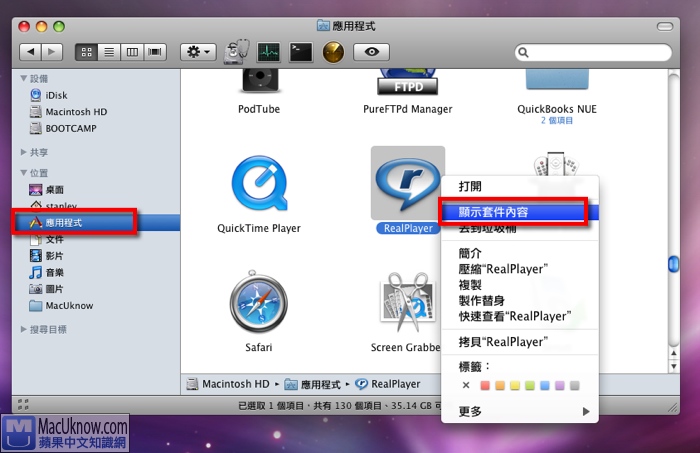This screenshot has height=453, width=700.
Task: Click the Quick Look eye button
Action: coord(371,52)
